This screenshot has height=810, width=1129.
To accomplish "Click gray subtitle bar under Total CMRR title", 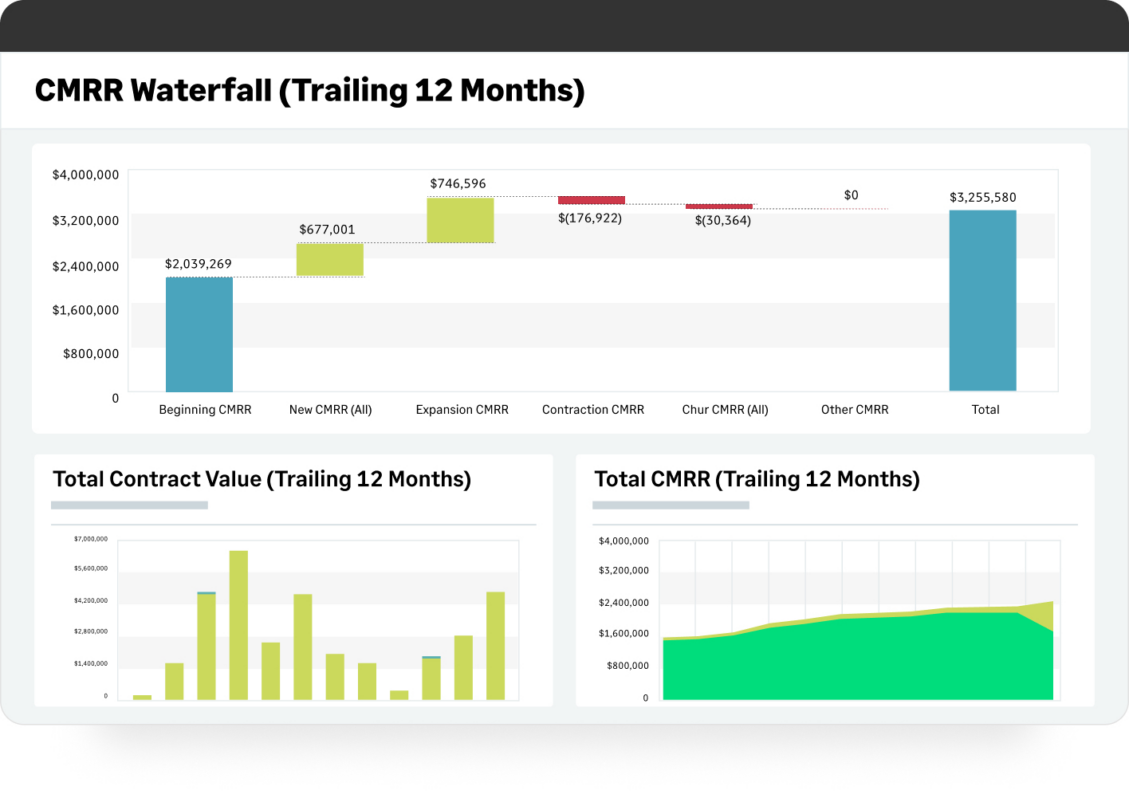I will pos(670,505).
